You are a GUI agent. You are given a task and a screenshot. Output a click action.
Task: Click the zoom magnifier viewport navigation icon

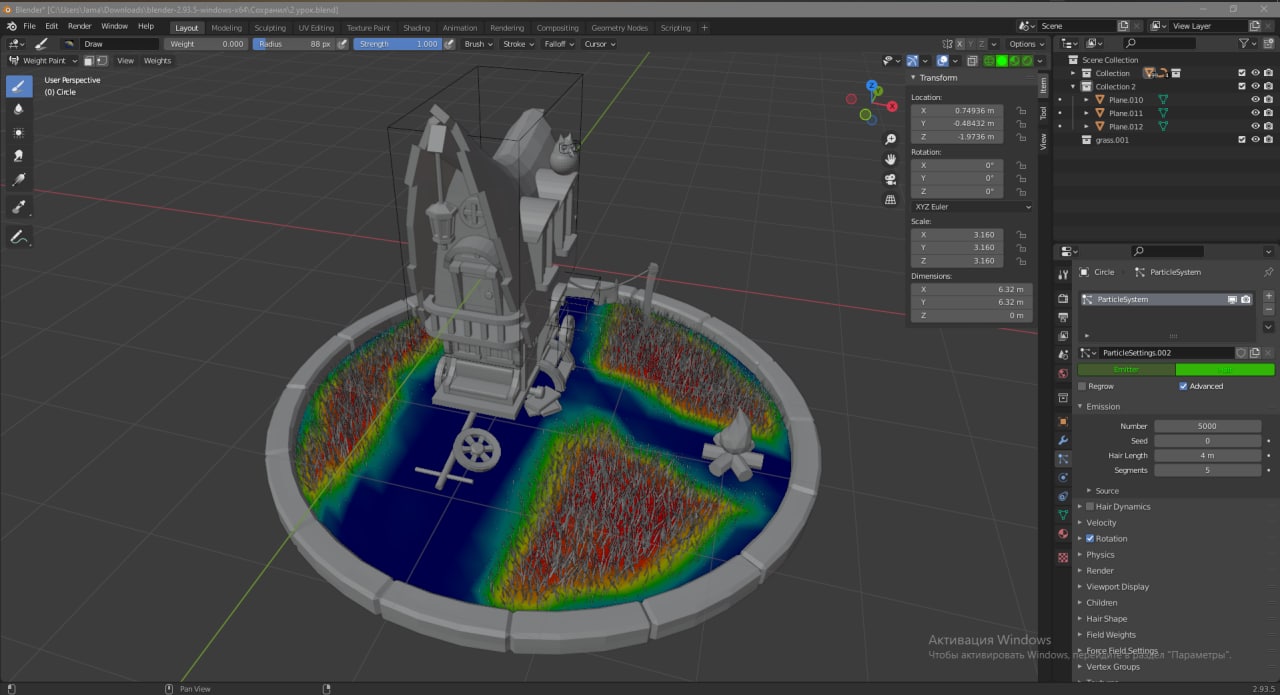point(890,139)
